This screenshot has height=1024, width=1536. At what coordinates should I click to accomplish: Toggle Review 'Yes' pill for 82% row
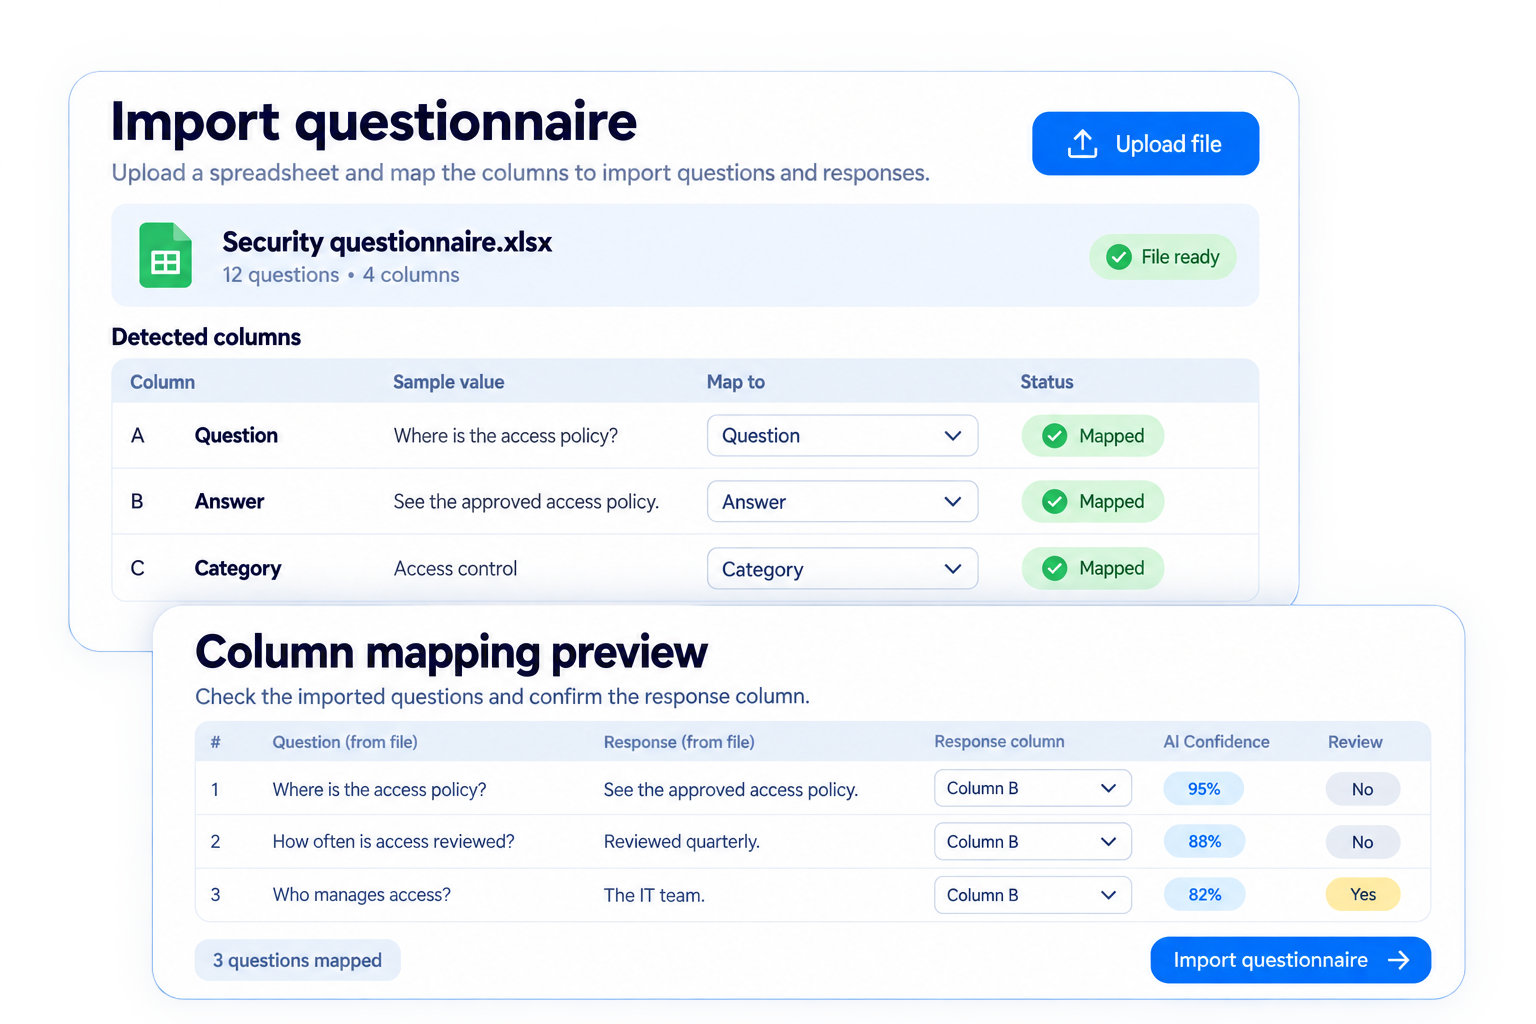pyautogui.click(x=1362, y=895)
